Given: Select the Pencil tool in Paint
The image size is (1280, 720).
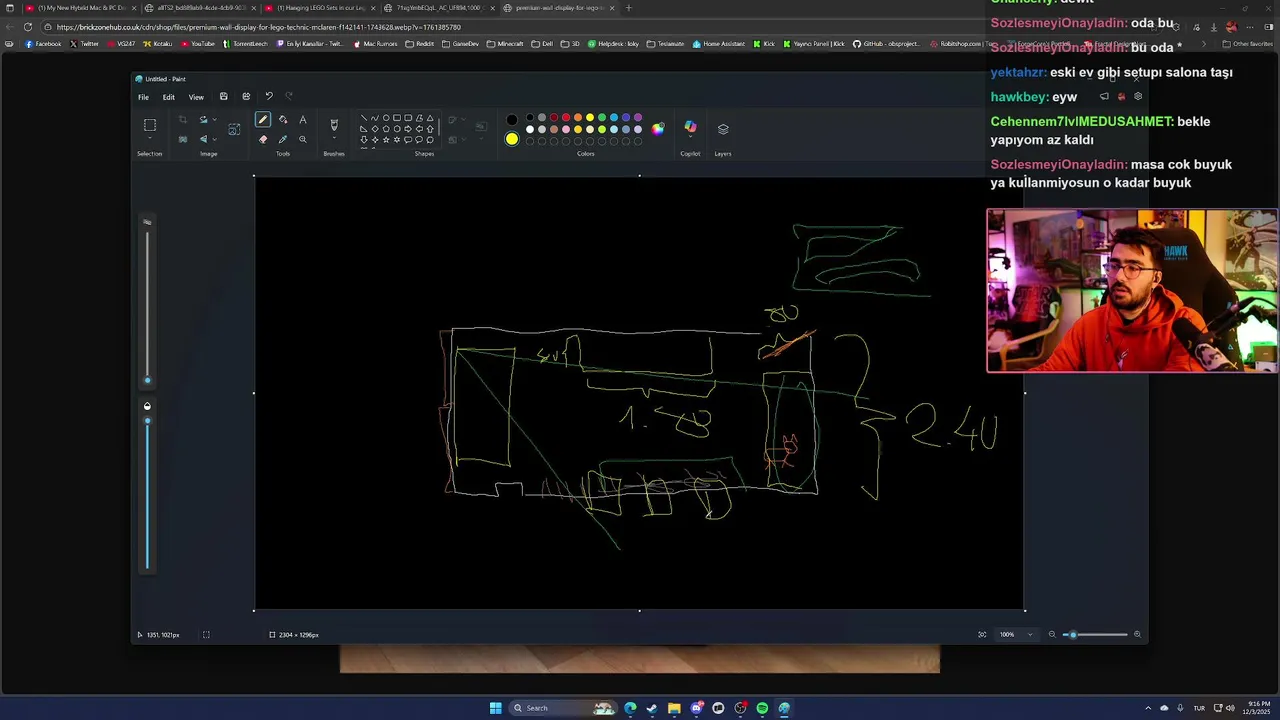Looking at the screenshot, I should coord(263,120).
